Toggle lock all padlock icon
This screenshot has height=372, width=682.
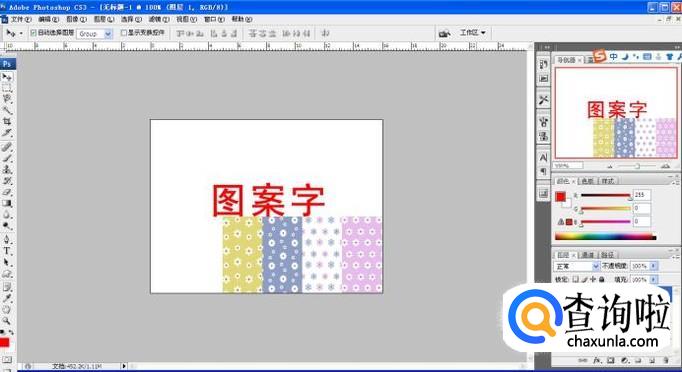coord(602,279)
